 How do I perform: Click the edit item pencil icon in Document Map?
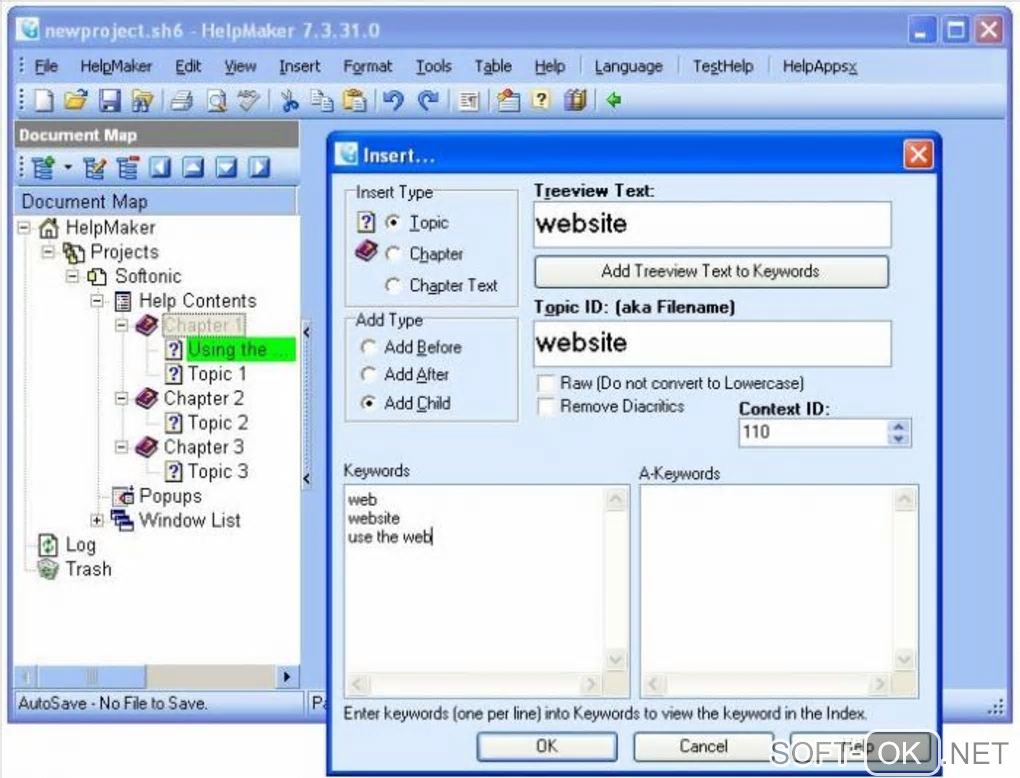pyautogui.click(x=95, y=168)
